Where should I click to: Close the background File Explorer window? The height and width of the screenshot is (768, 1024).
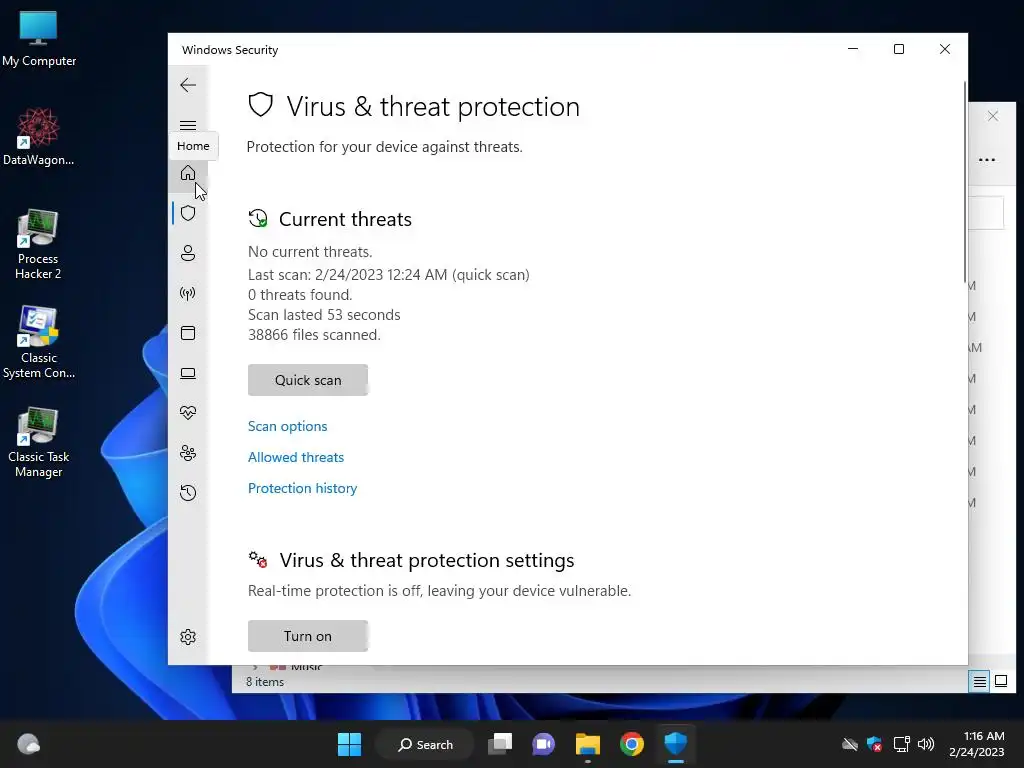(x=993, y=116)
